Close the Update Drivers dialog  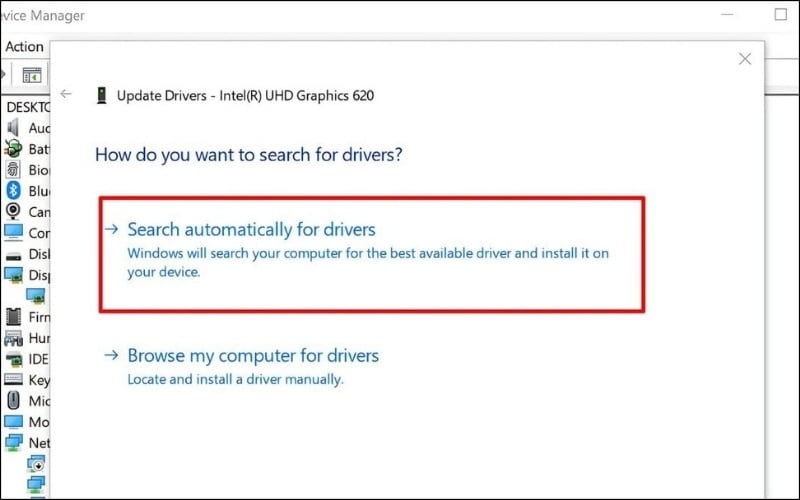(745, 59)
